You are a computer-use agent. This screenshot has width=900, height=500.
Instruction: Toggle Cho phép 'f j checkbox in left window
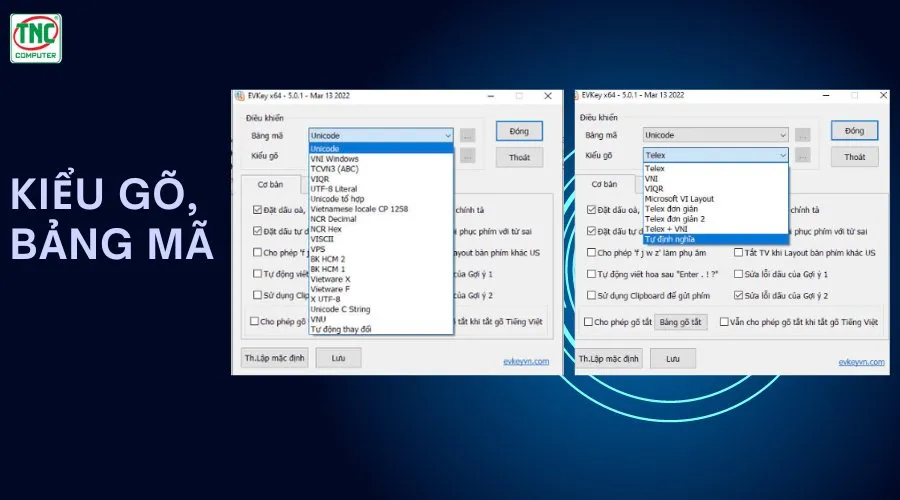(x=257, y=253)
